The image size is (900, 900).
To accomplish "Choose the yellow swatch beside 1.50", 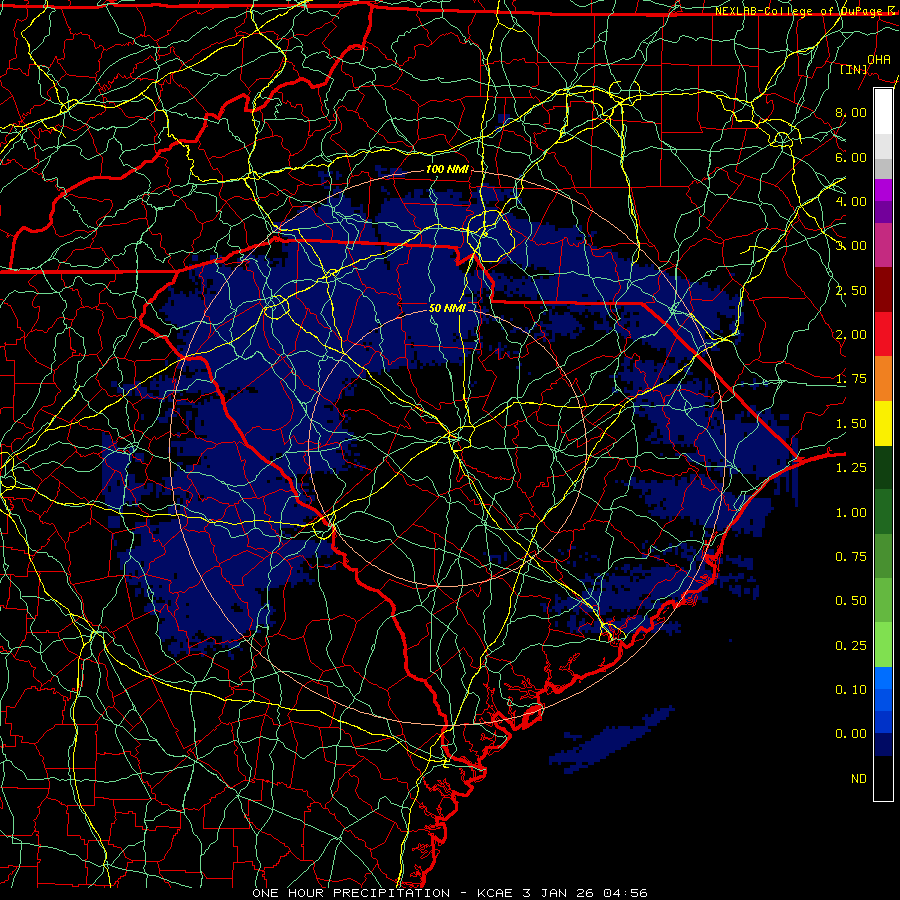I will click(x=883, y=423).
